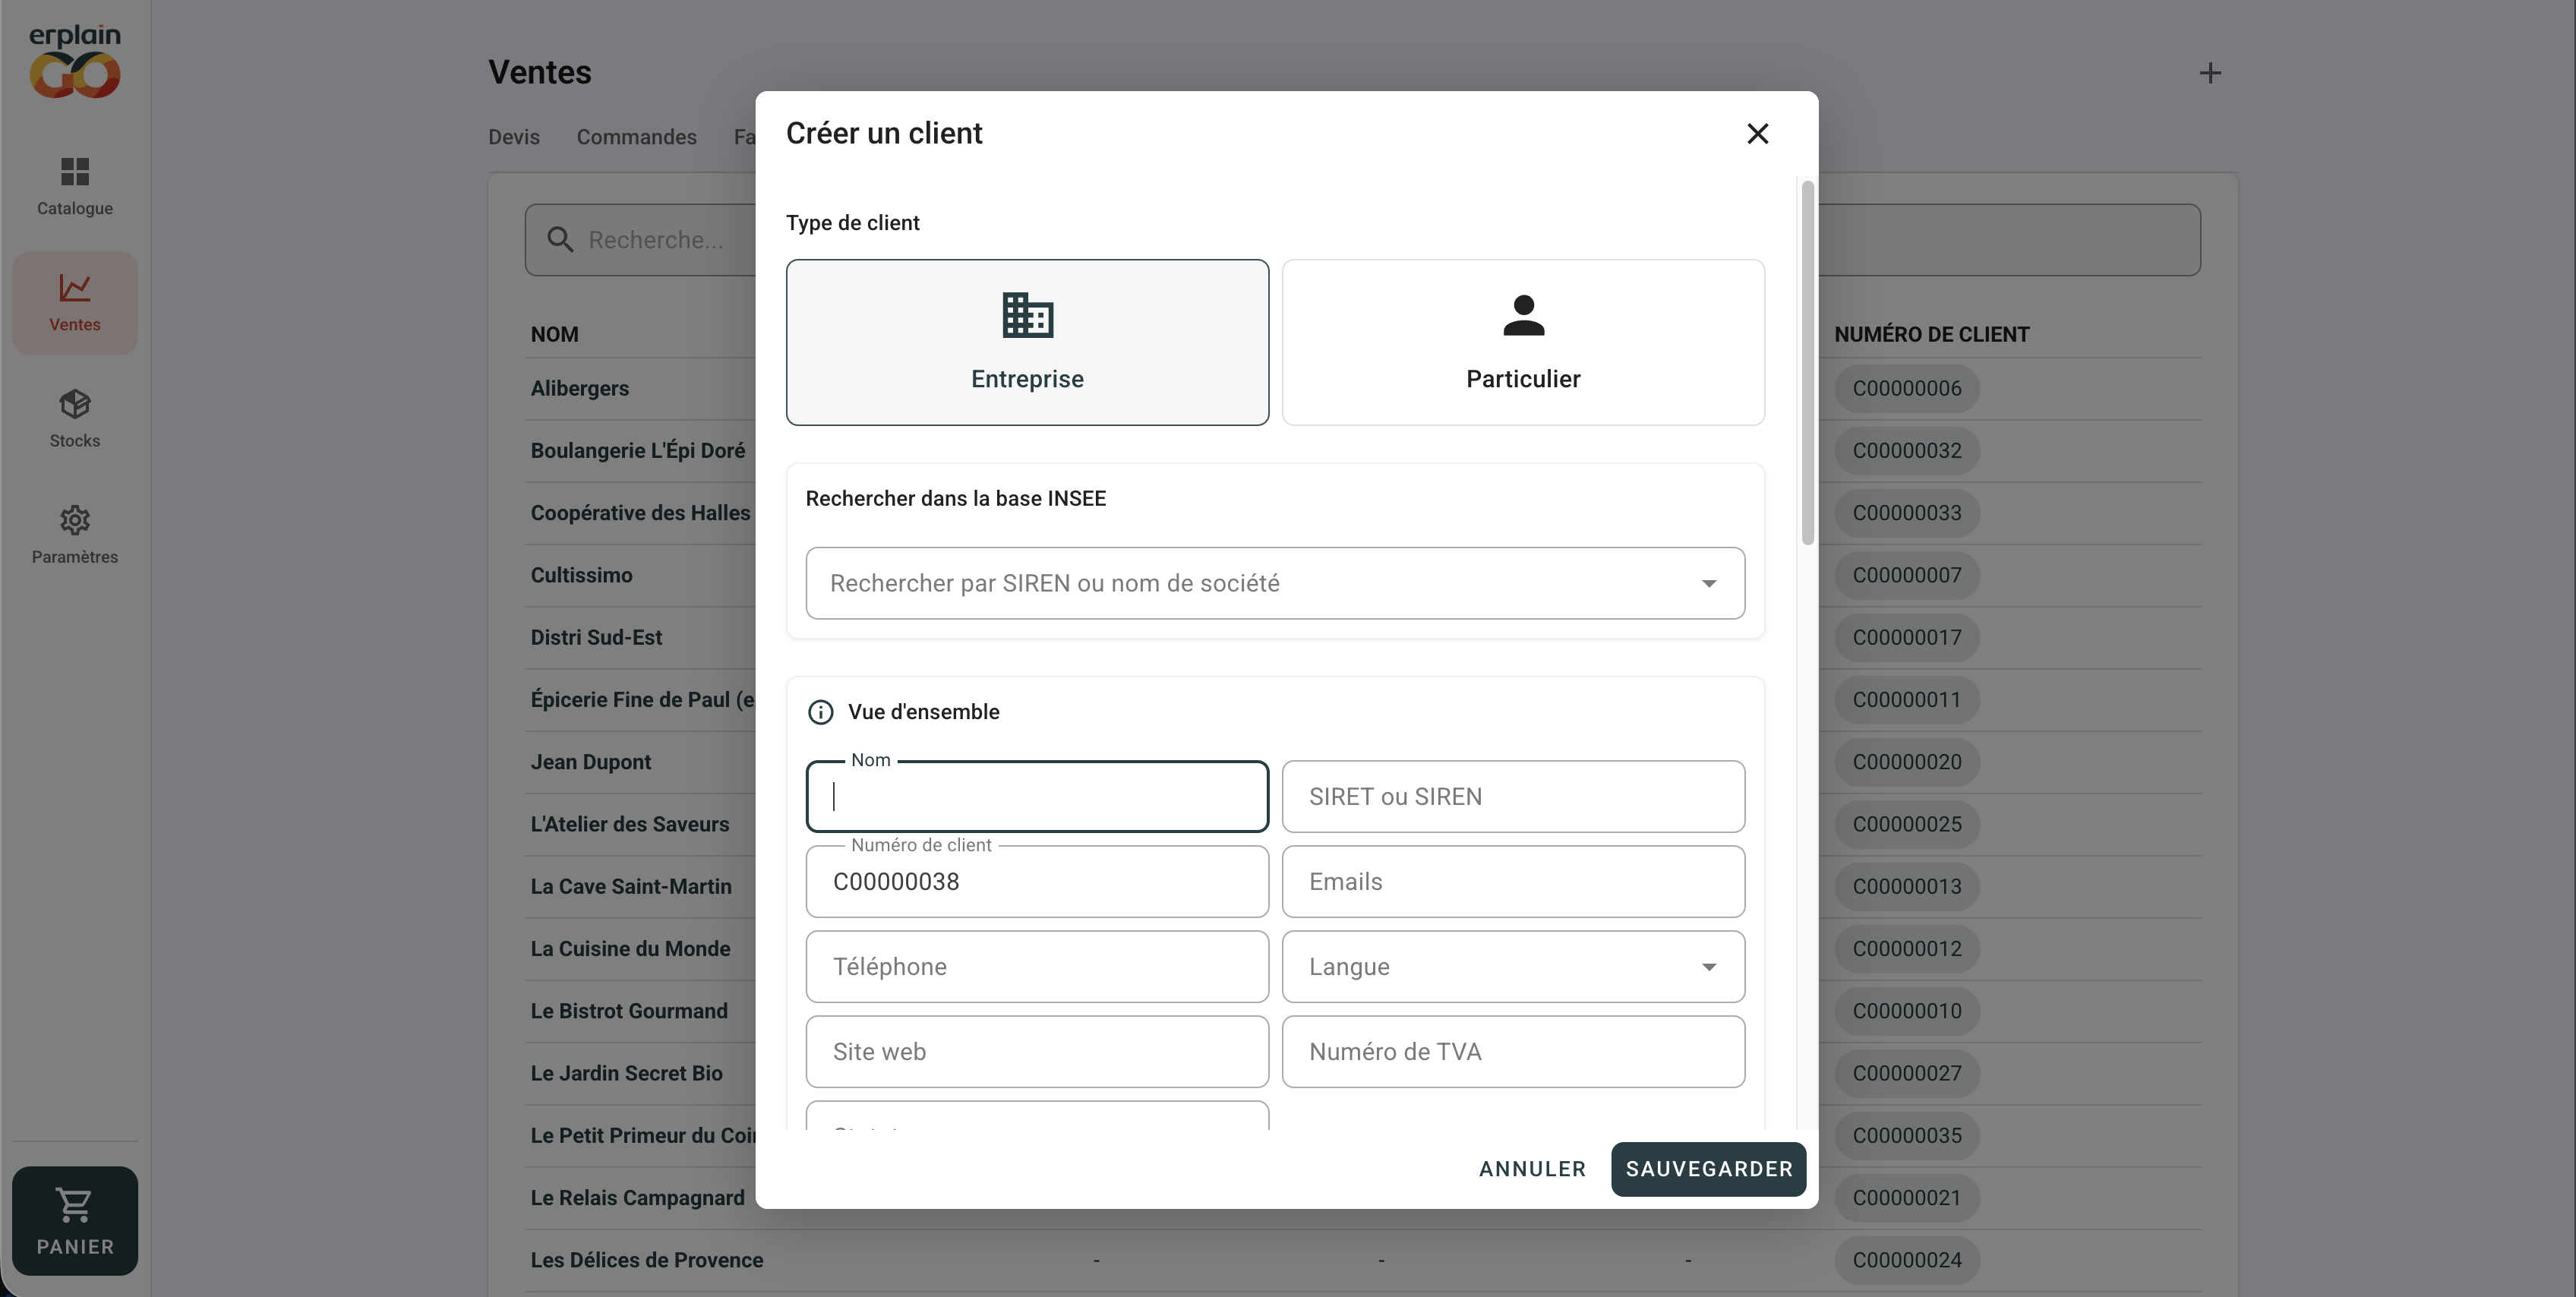Switch to the Commandes tab

[x=636, y=137]
